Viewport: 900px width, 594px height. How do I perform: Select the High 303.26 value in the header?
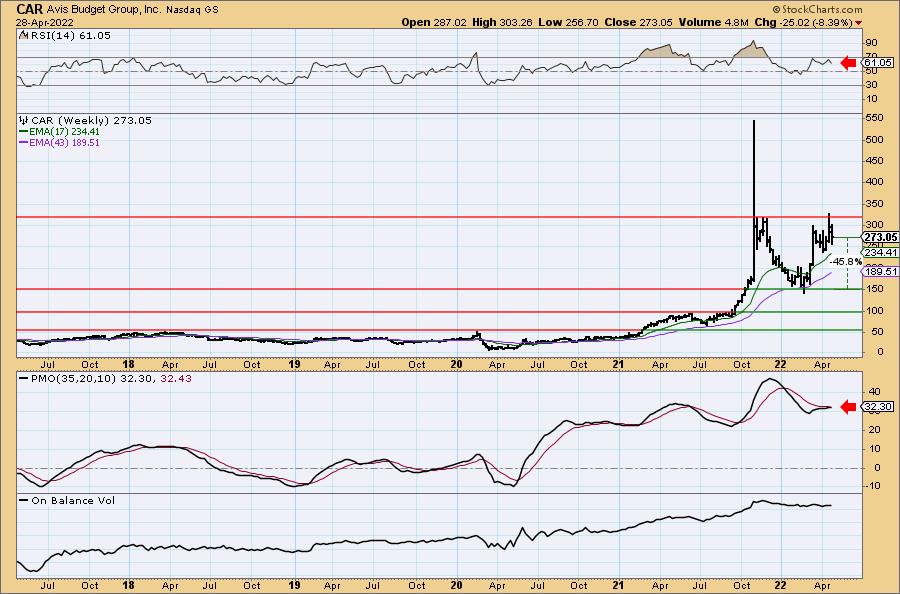click(502, 22)
